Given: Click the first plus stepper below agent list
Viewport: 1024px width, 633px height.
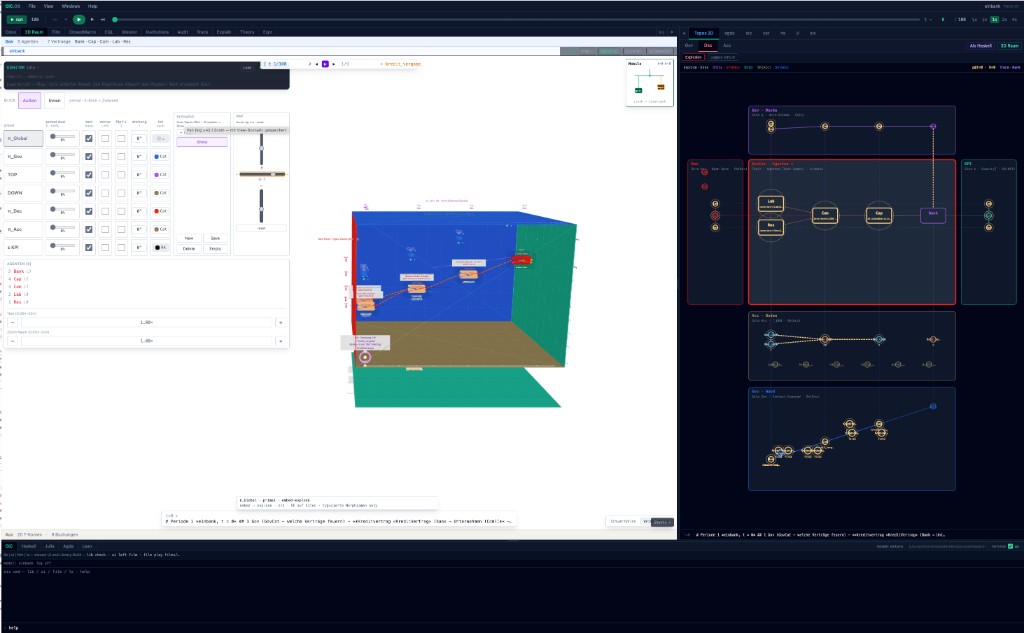Looking at the screenshot, I should (281, 323).
